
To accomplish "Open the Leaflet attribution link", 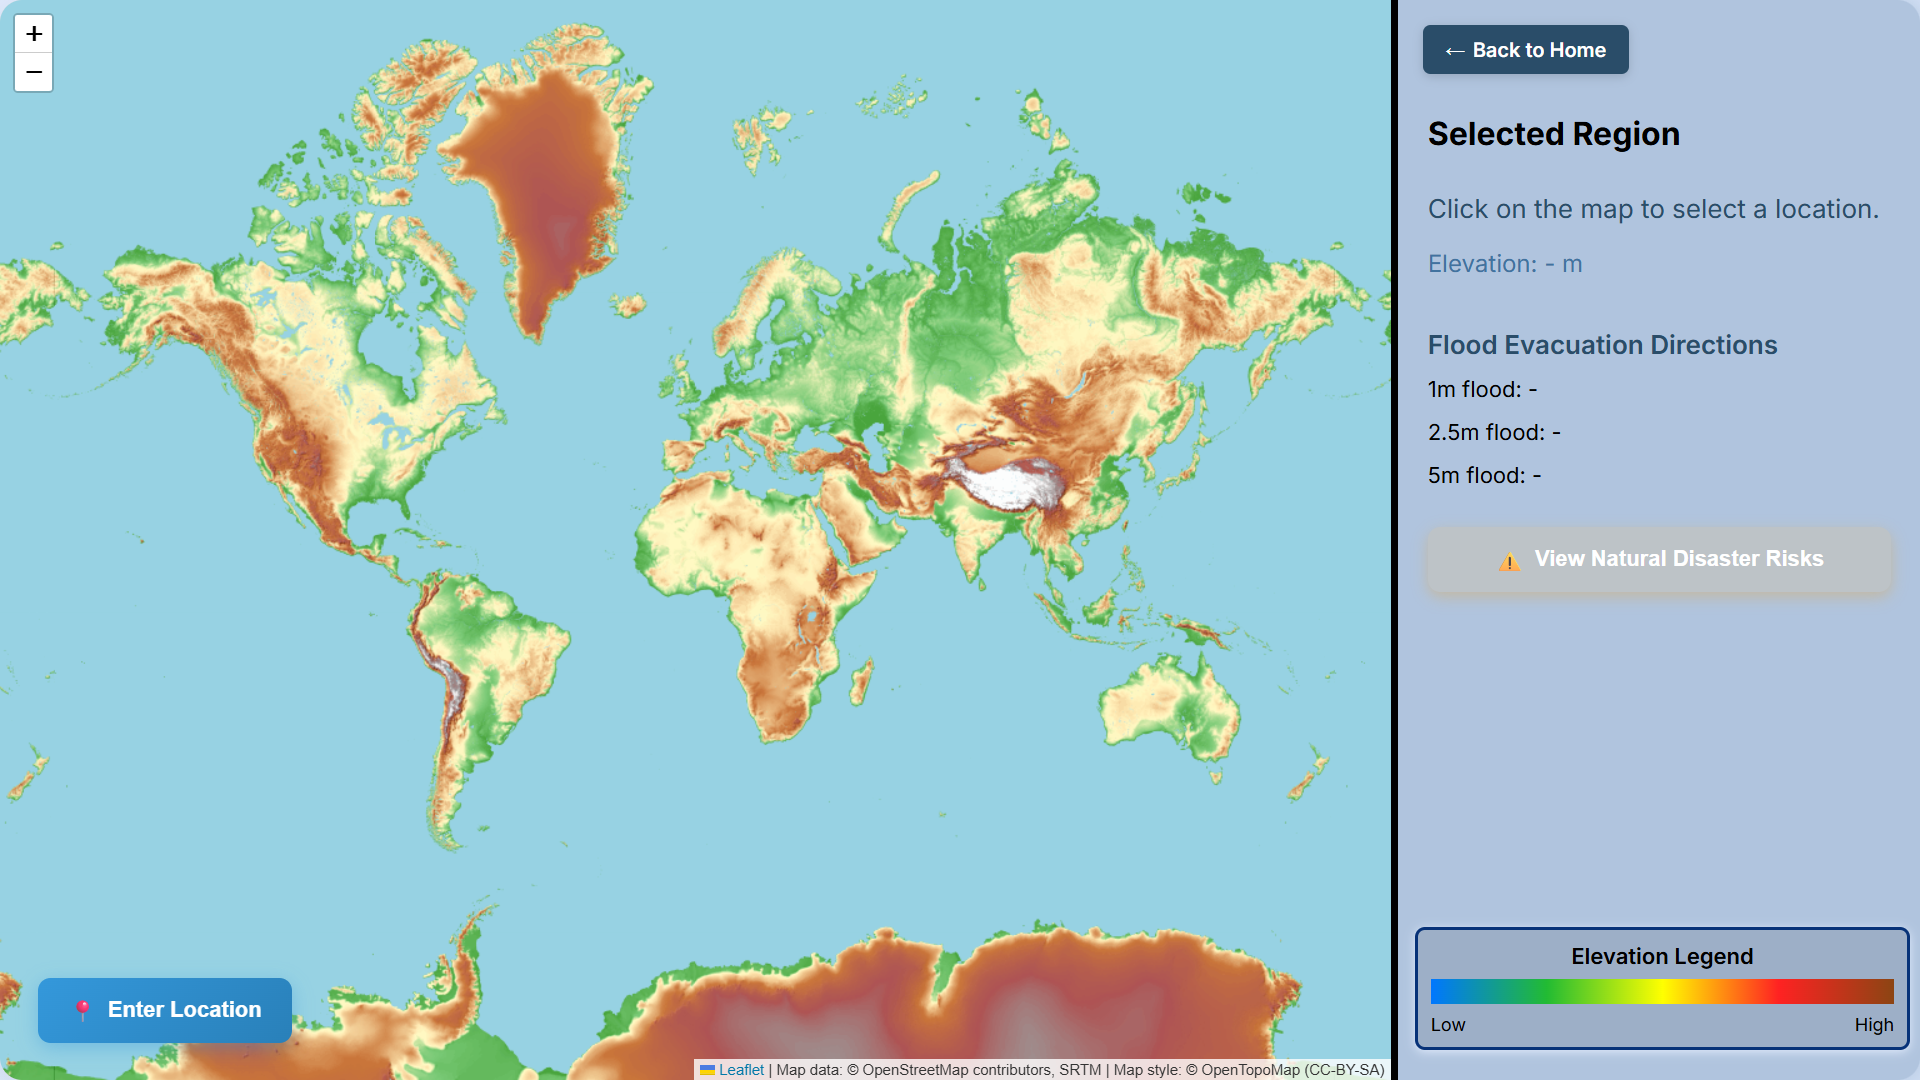I will tap(741, 1070).
